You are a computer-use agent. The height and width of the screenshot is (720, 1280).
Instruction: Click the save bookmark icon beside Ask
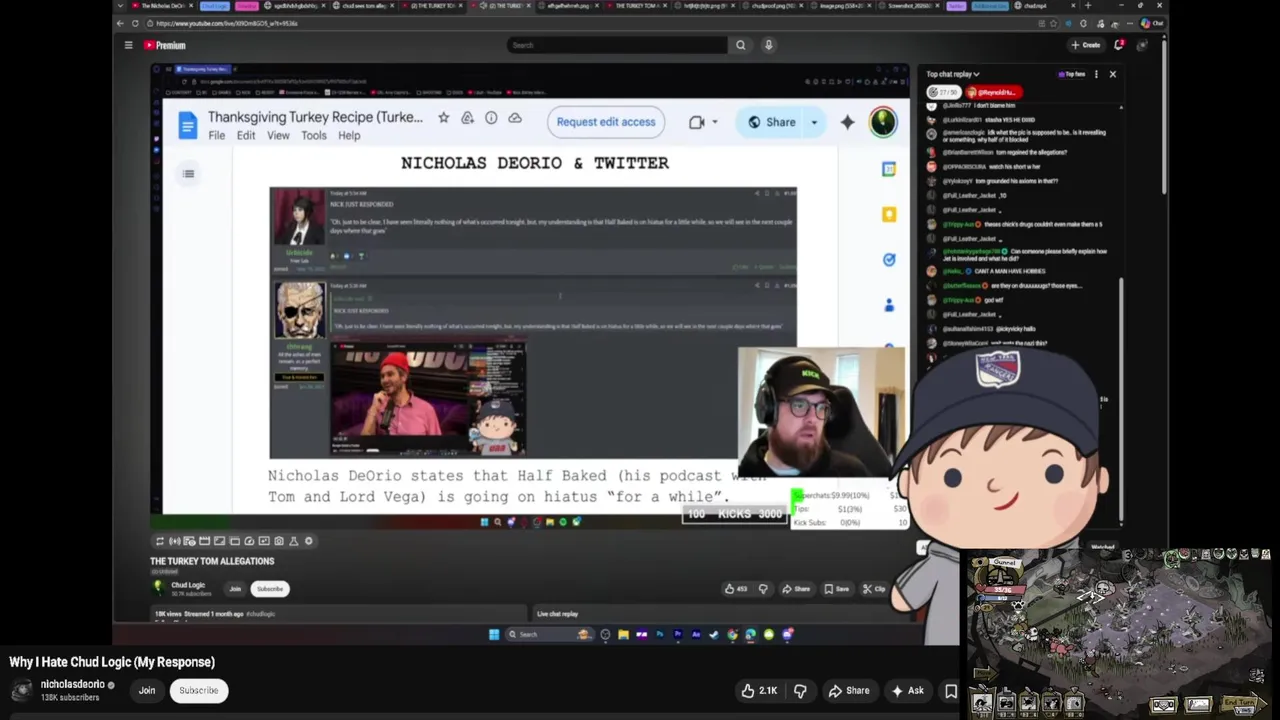point(951,690)
